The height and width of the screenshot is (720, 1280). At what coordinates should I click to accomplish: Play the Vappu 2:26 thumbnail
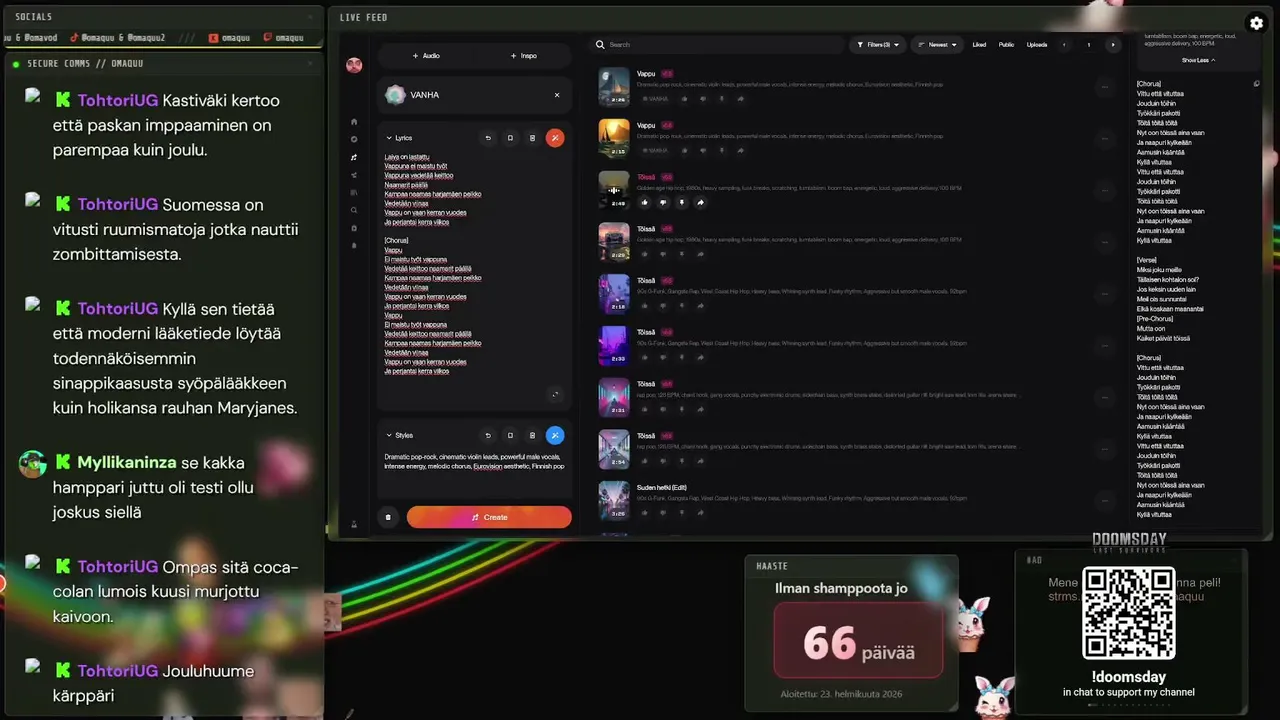[x=614, y=87]
